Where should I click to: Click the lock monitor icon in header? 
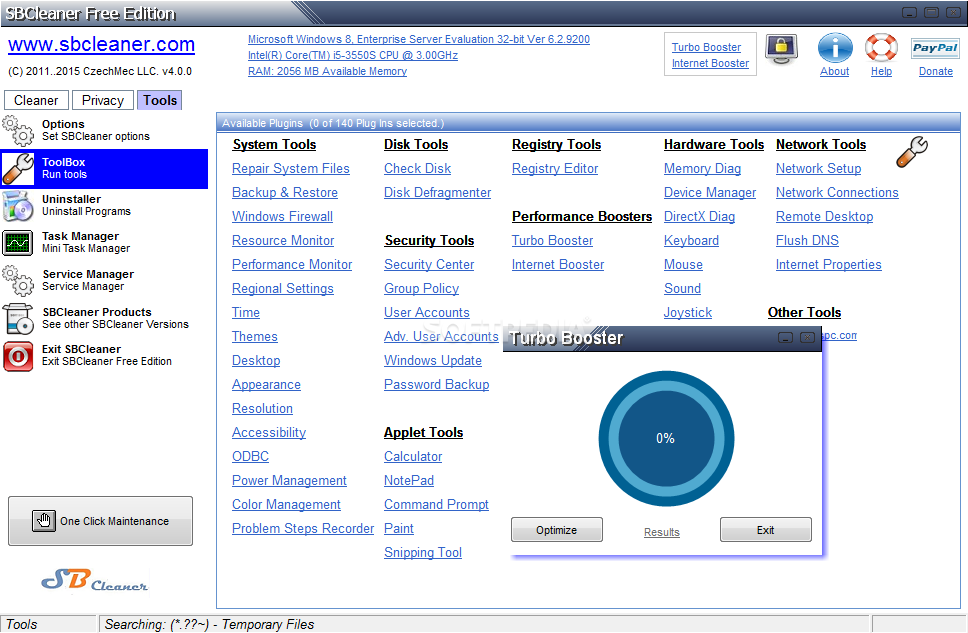pos(782,49)
